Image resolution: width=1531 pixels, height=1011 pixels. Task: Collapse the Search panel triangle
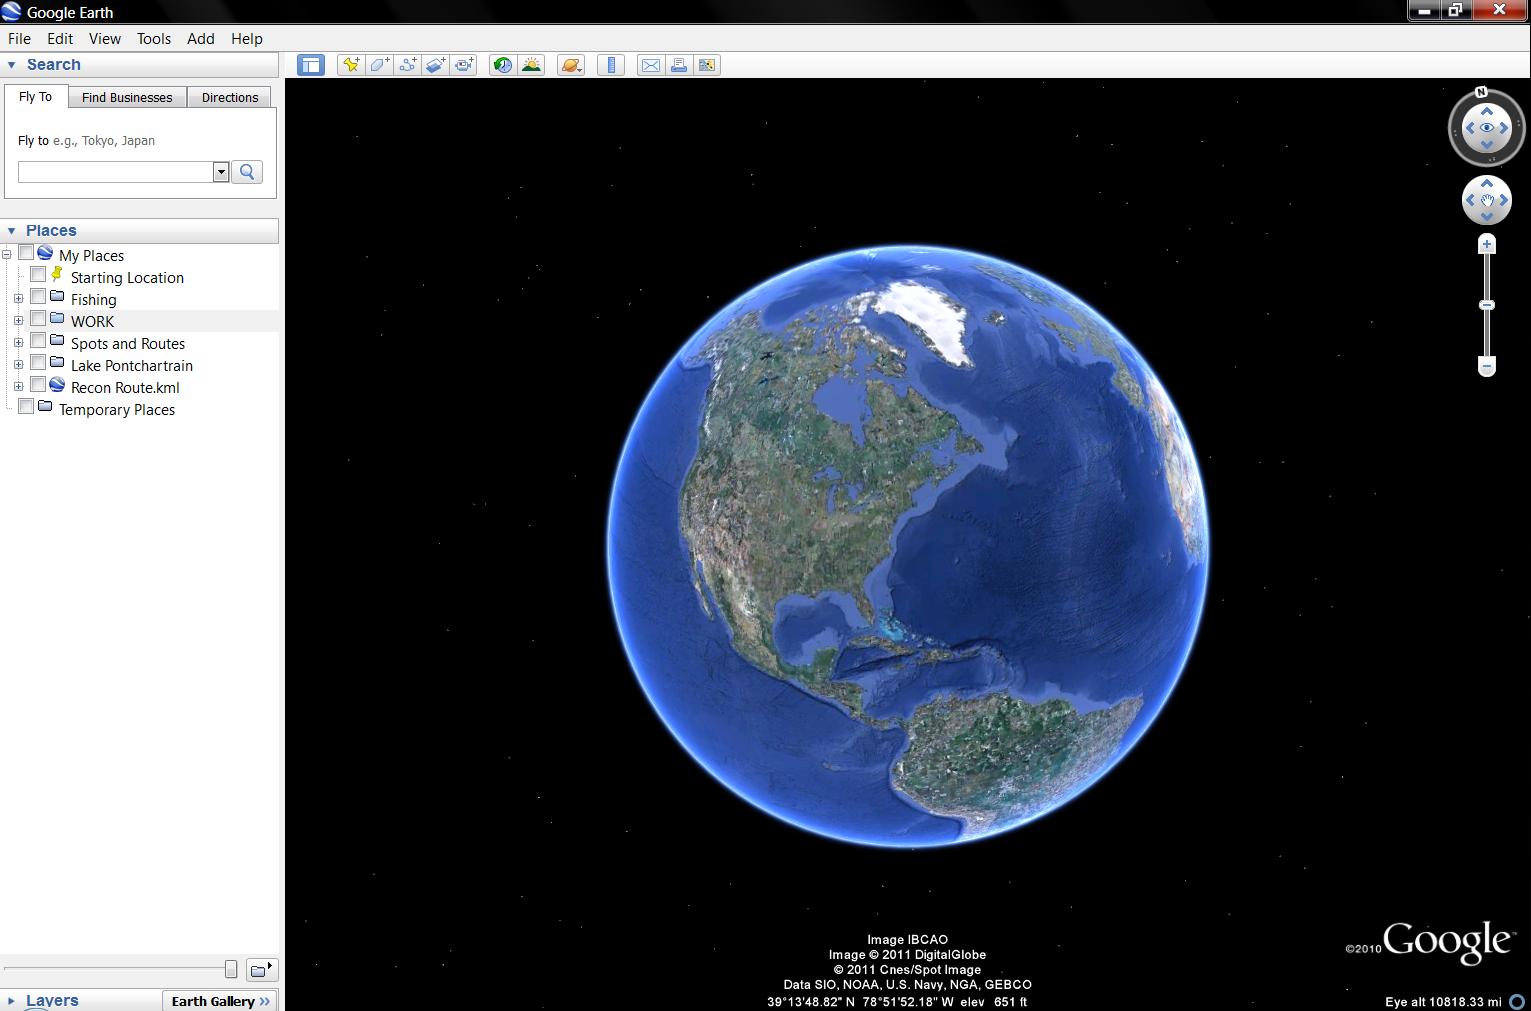click(11, 65)
